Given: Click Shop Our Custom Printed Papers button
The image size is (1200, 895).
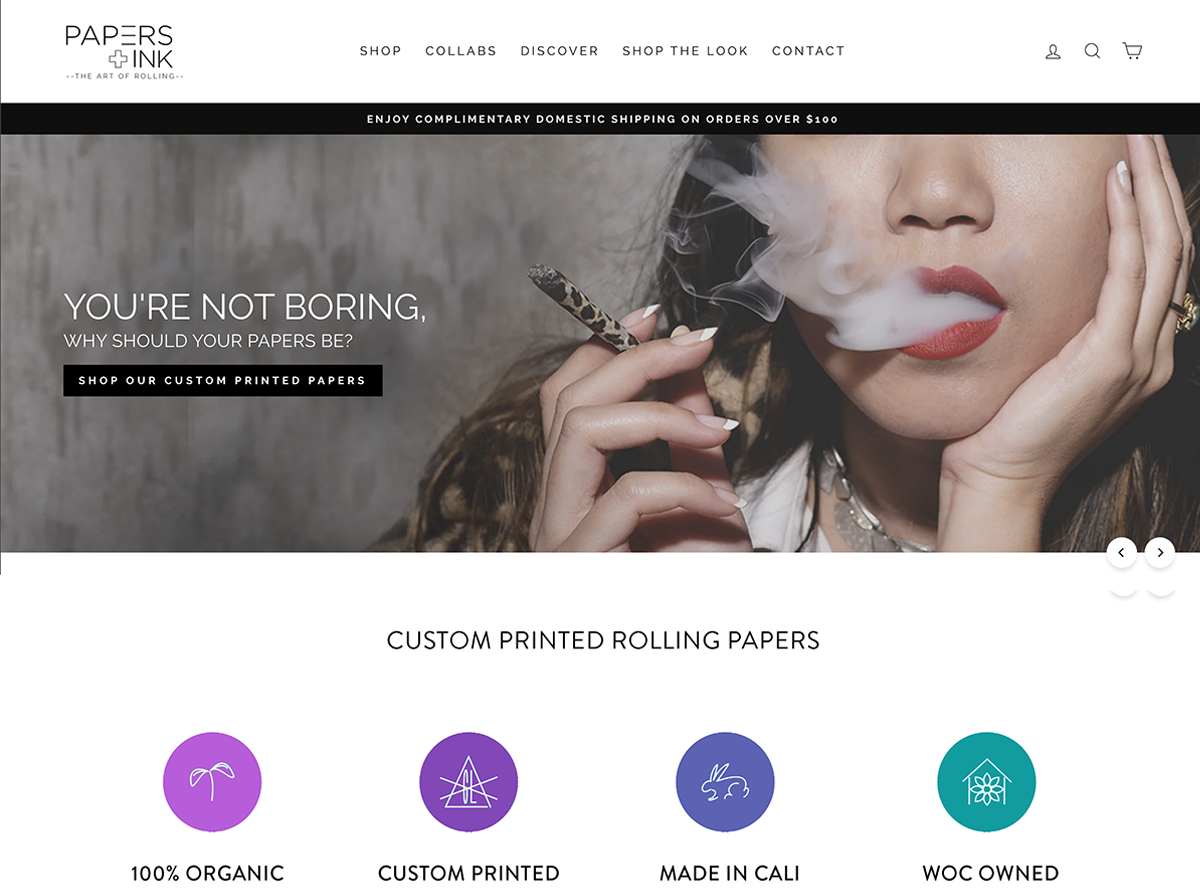Looking at the screenshot, I should (223, 380).
